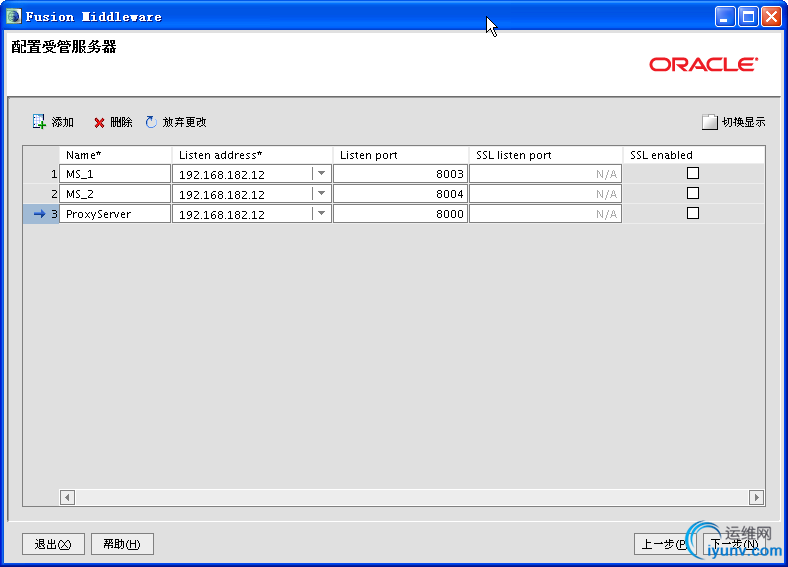Click the MS_1 name field
The image size is (788, 567).
(115, 174)
